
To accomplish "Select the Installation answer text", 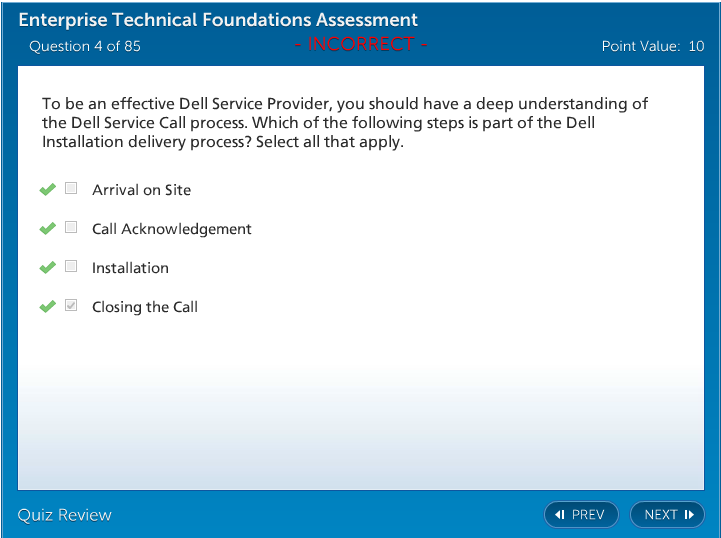I will [130, 268].
